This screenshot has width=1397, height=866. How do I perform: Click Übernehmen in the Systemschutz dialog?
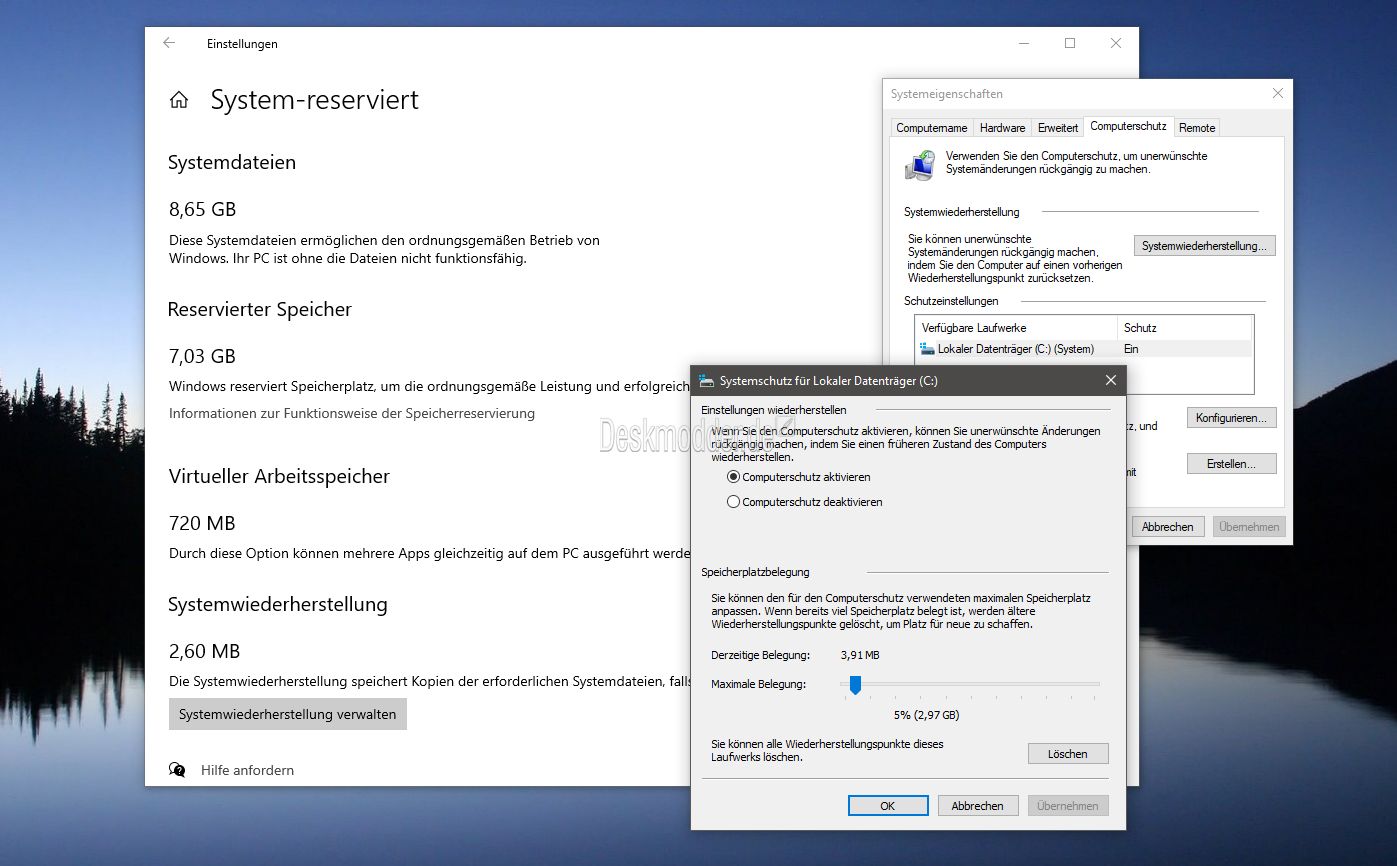[x=1068, y=806]
